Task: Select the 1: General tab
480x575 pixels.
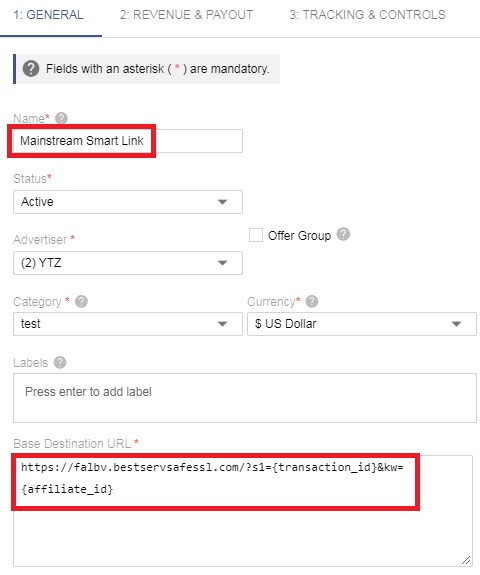Action: [48, 15]
